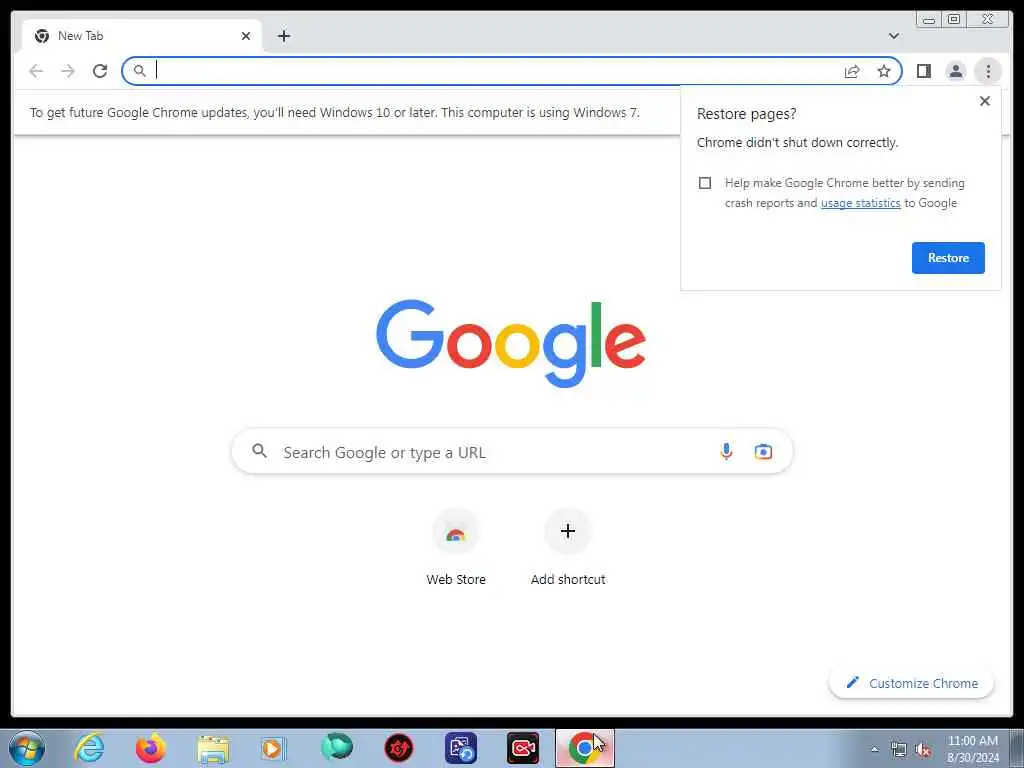Reload the page with the refresh icon

[x=100, y=71]
